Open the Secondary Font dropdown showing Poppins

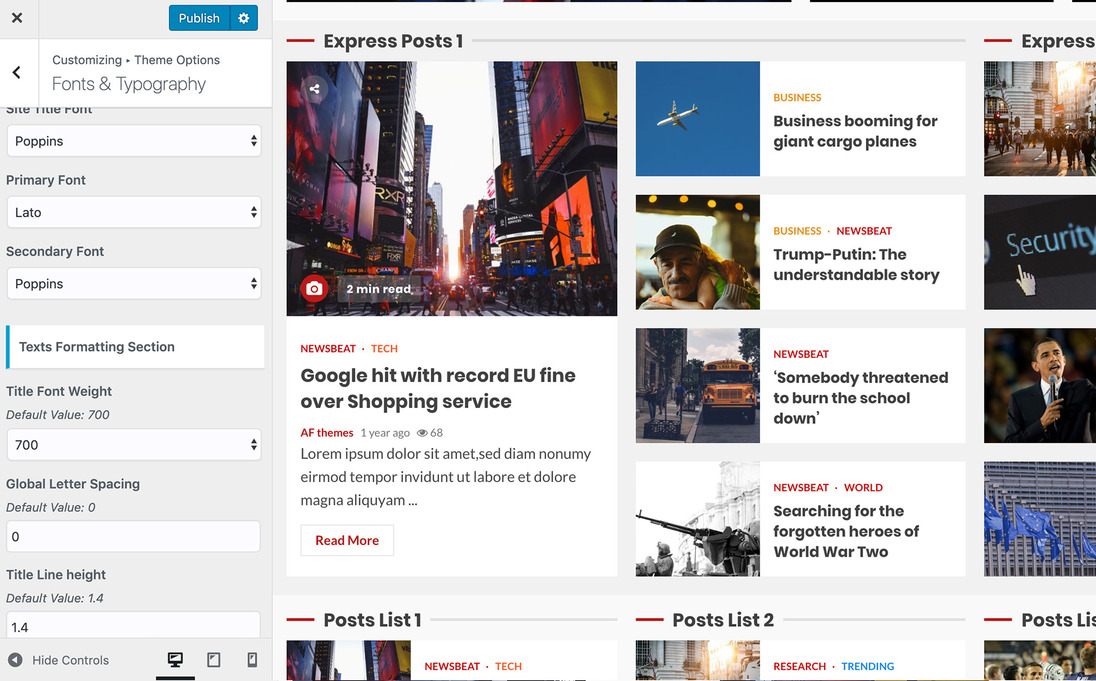134,284
